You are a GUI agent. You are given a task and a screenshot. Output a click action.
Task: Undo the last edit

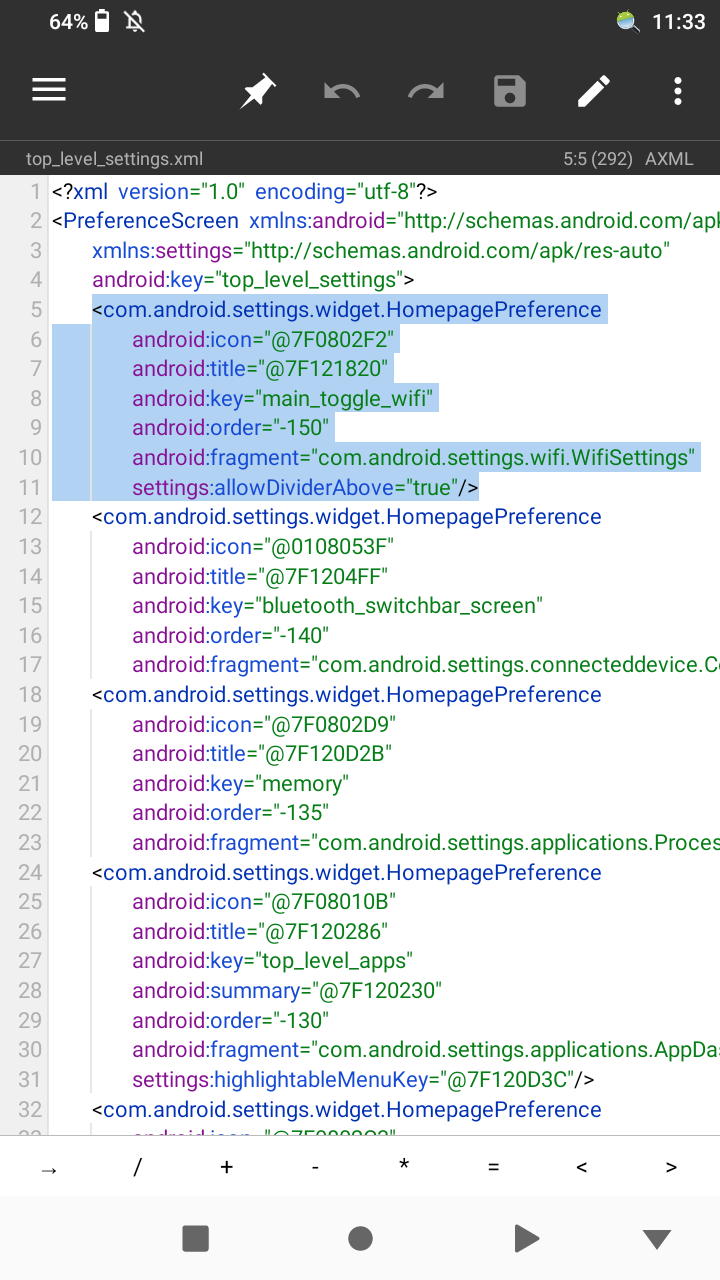(342, 92)
